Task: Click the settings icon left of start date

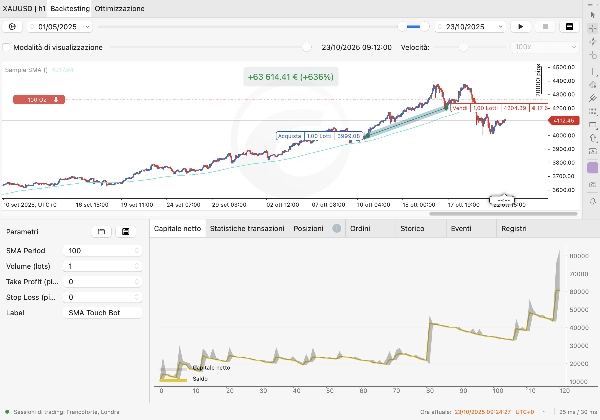Action: click(x=12, y=26)
